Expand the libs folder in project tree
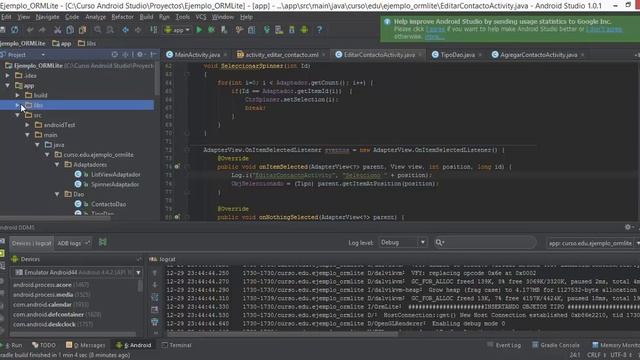640x360 pixels. pyautogui.click(x=18, y=105)
